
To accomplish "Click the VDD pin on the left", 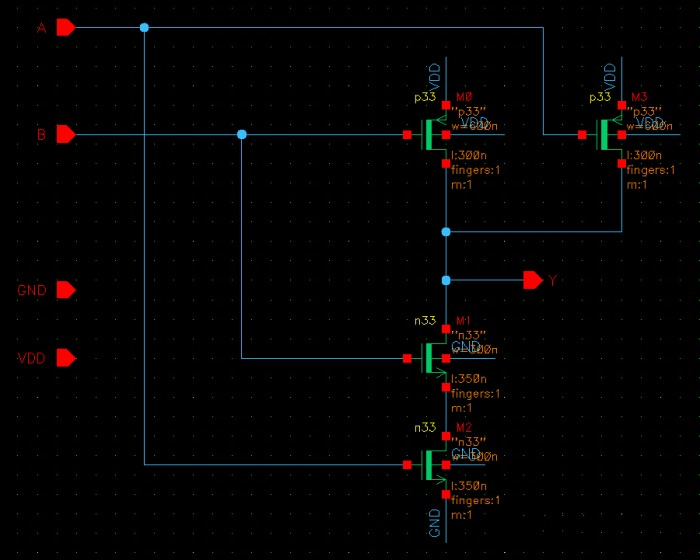I will (65, 358).
